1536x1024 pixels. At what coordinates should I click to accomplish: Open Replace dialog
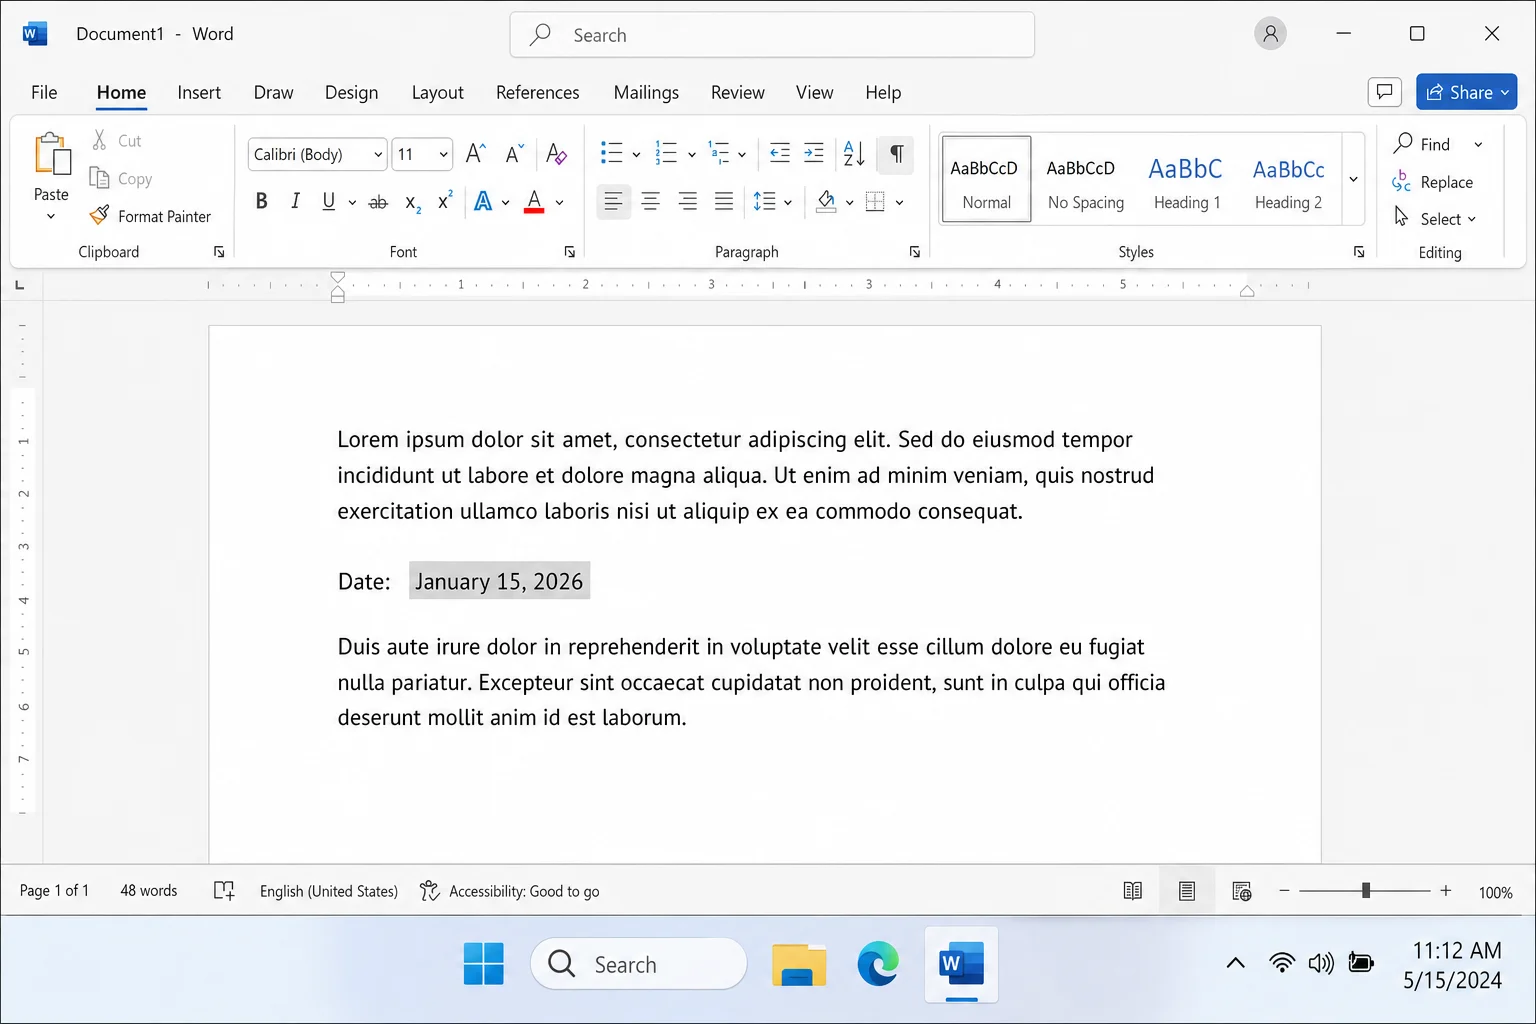[x=1433, y=182]
